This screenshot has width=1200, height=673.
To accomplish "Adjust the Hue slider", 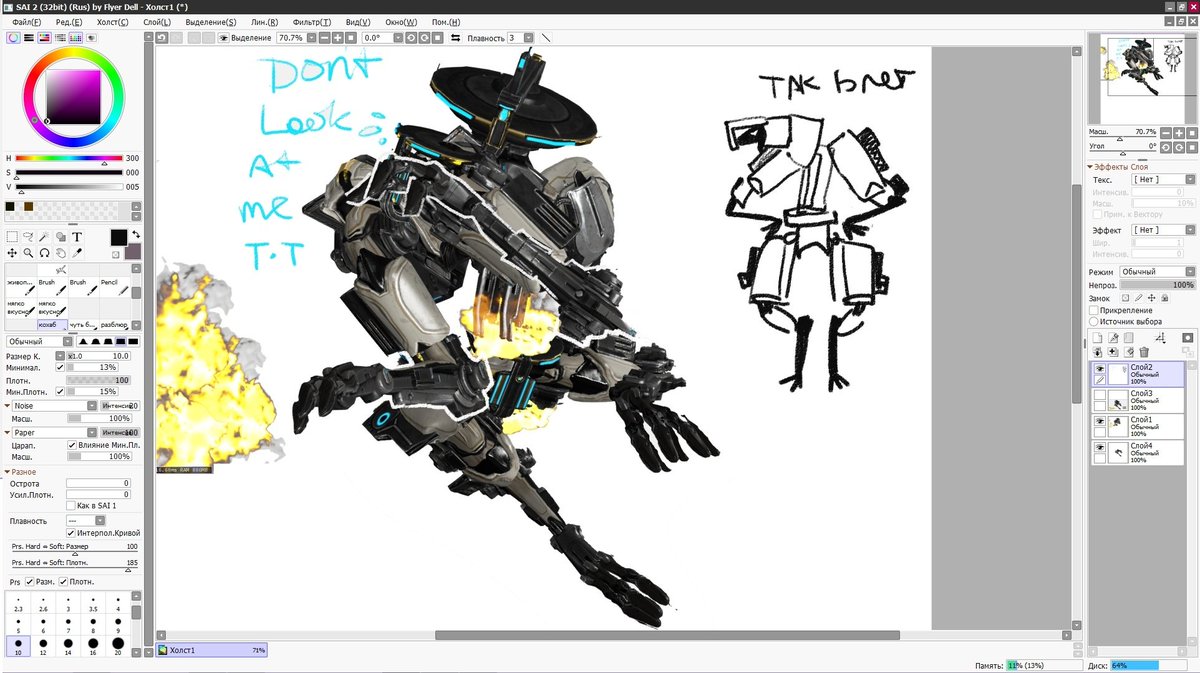I will click(x=69, y=158).
